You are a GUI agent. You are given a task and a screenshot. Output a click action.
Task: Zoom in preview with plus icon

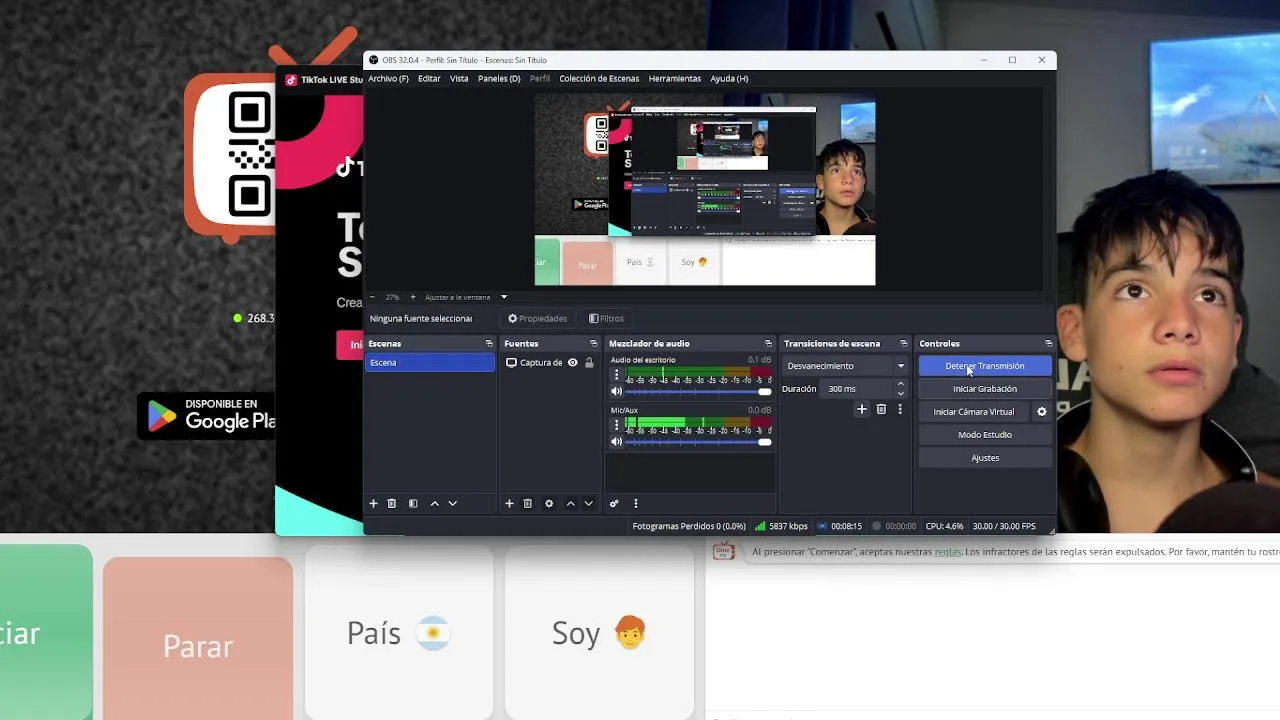tap(413, 297)
